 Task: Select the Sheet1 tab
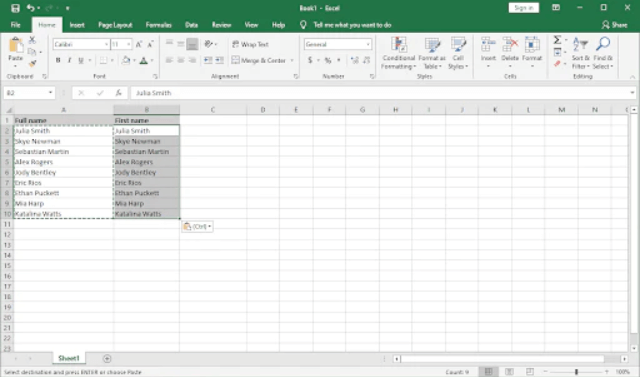coord(69,358)
